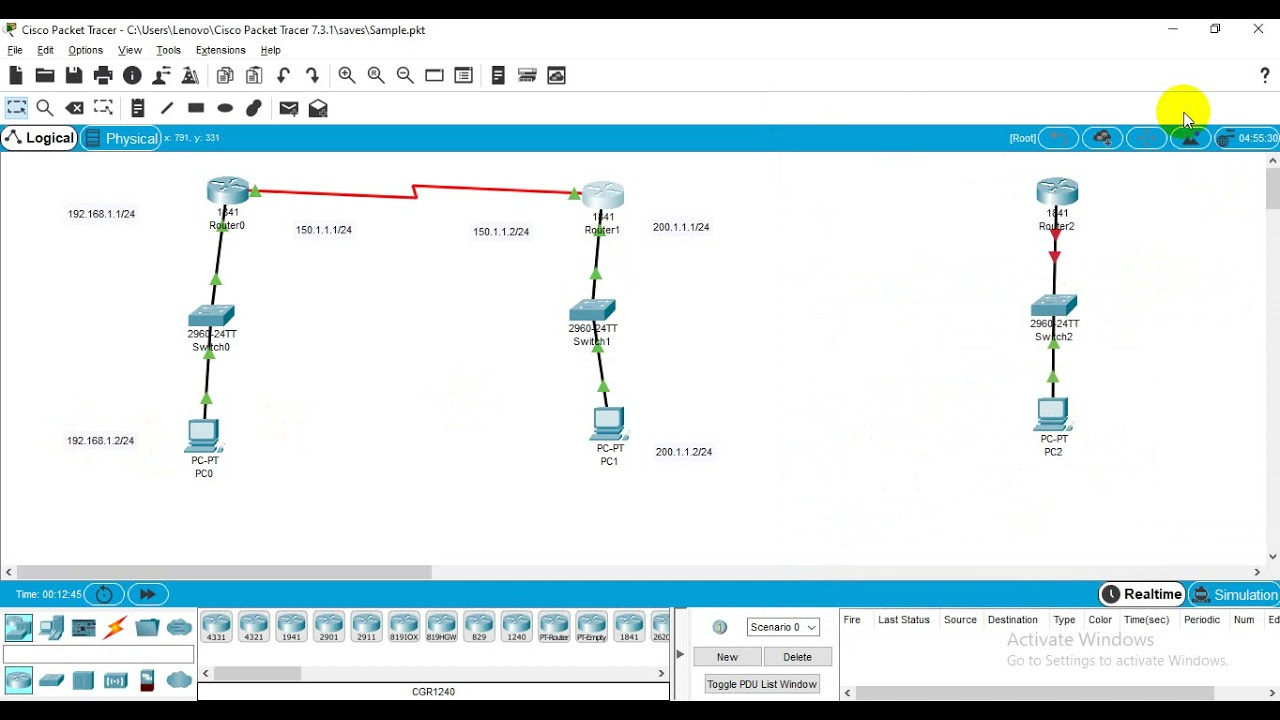Open a file using the folder icon
Screen dimensions: 1280x720
(44, 76)
